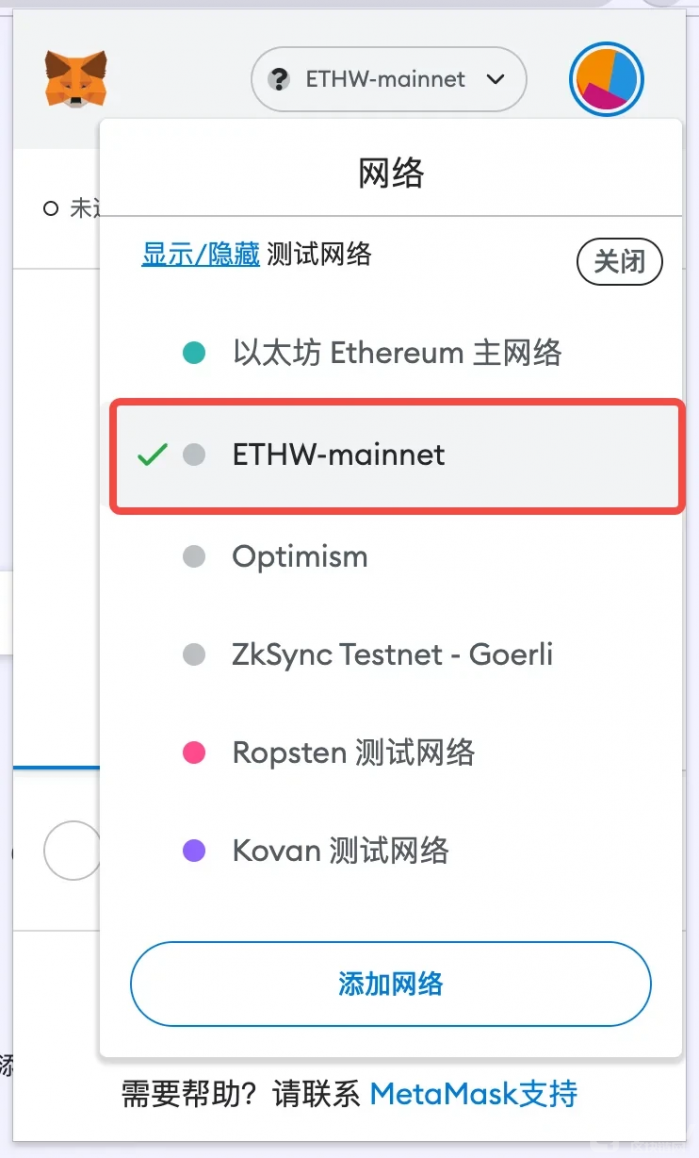Screen dimensions: 699x1158
Task: Open the MetaMask支持 link
Action: point(473,1094)
